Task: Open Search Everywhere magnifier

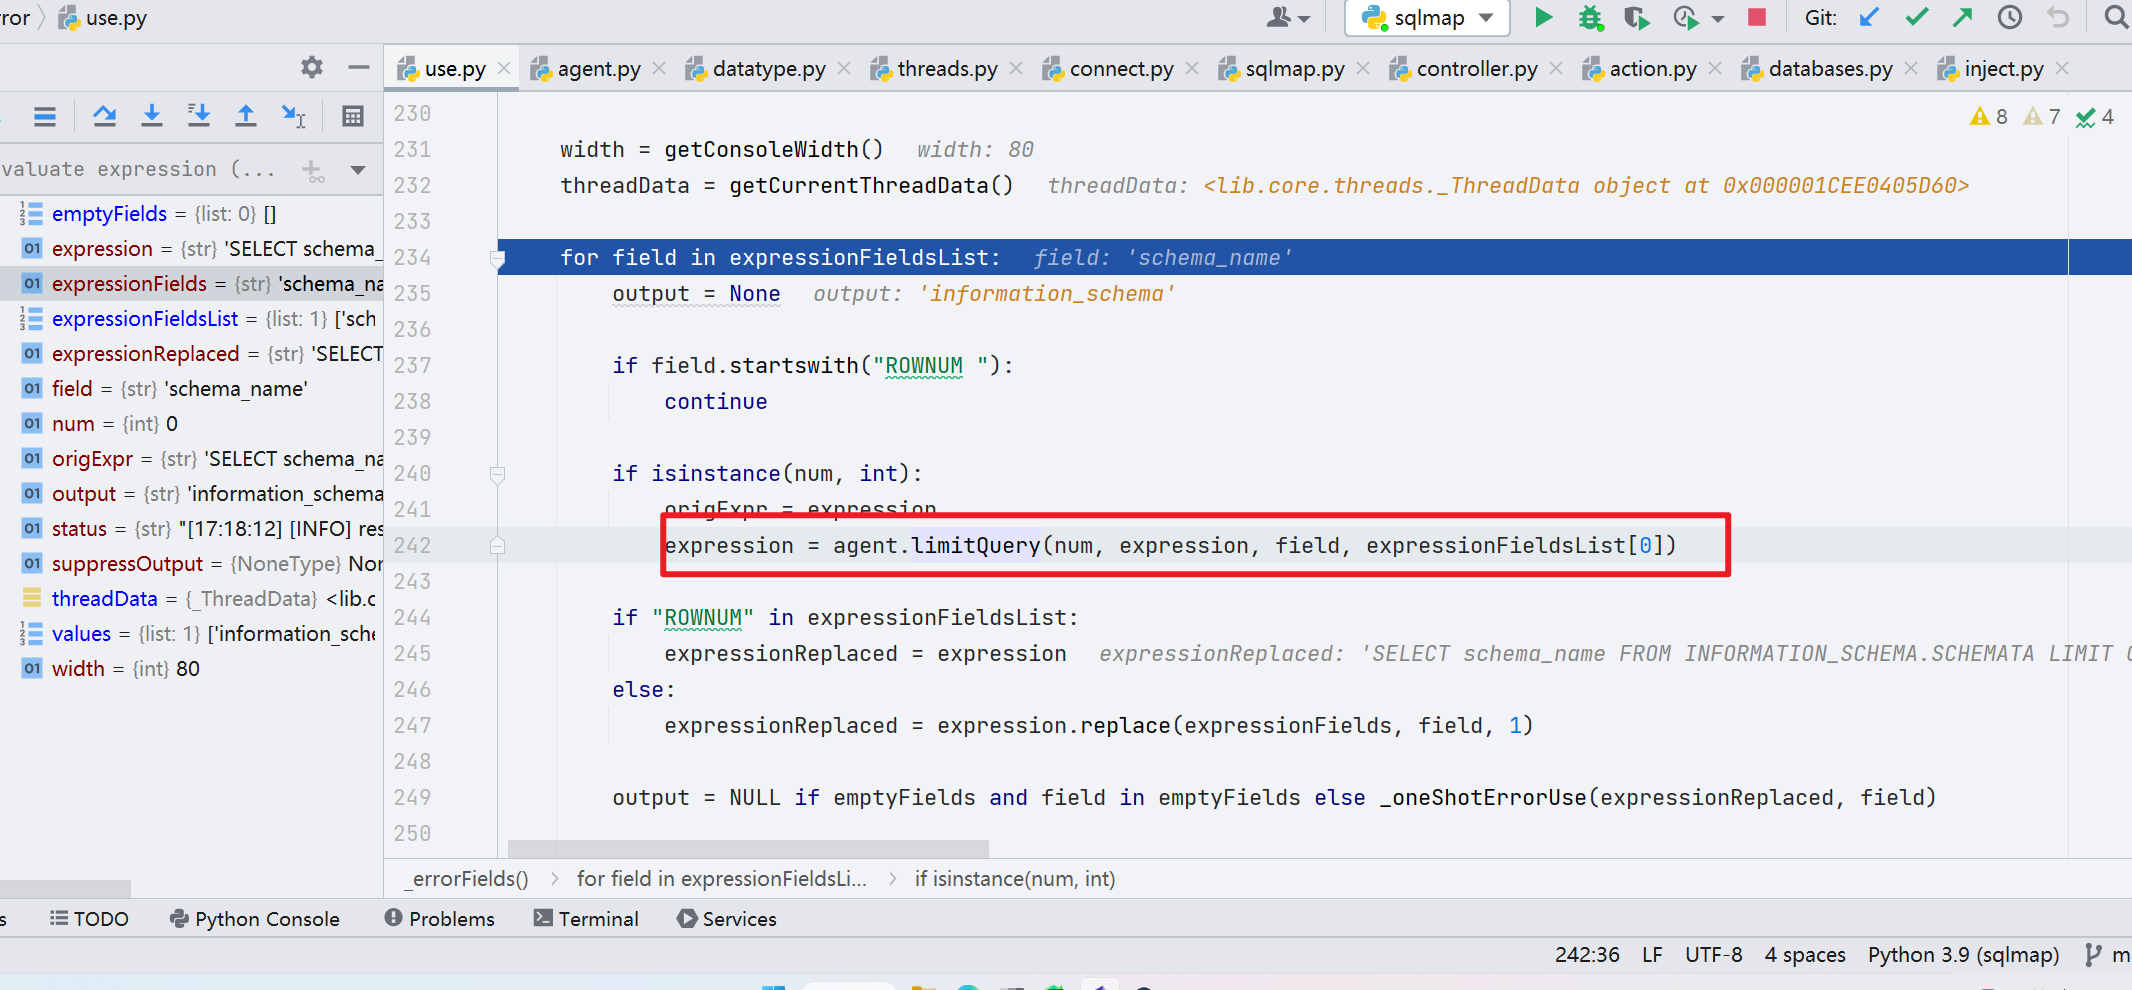Action: (2115, 17)
